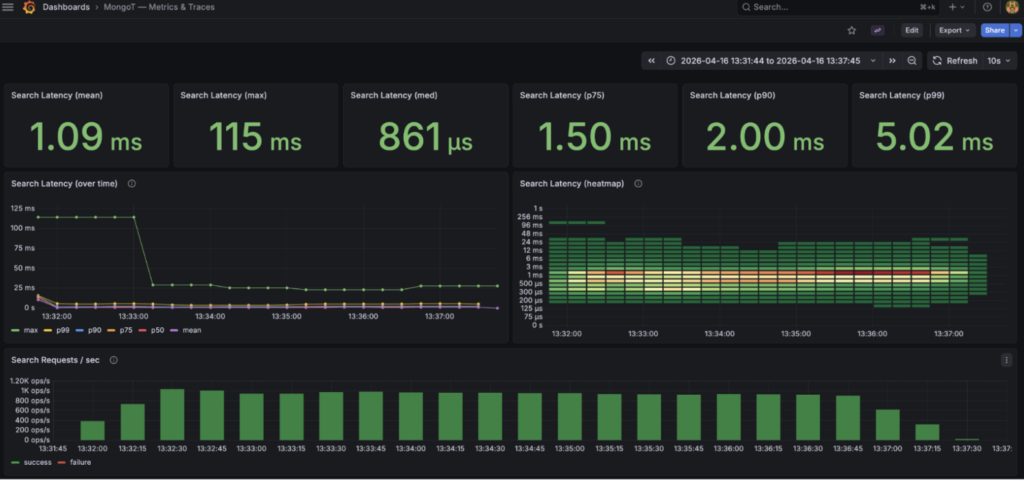Shift time range forward with double-right arrows
Screen dimensions: 1024x481
(x=892, y=61)
